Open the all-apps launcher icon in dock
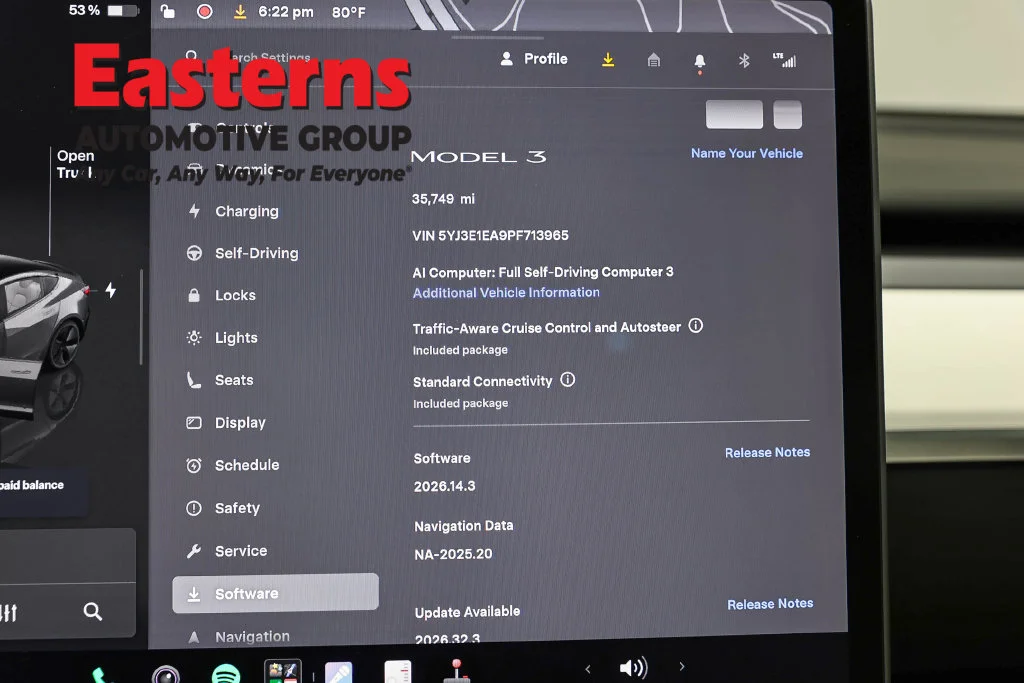 pyautogui.click(x=283, y=672)
